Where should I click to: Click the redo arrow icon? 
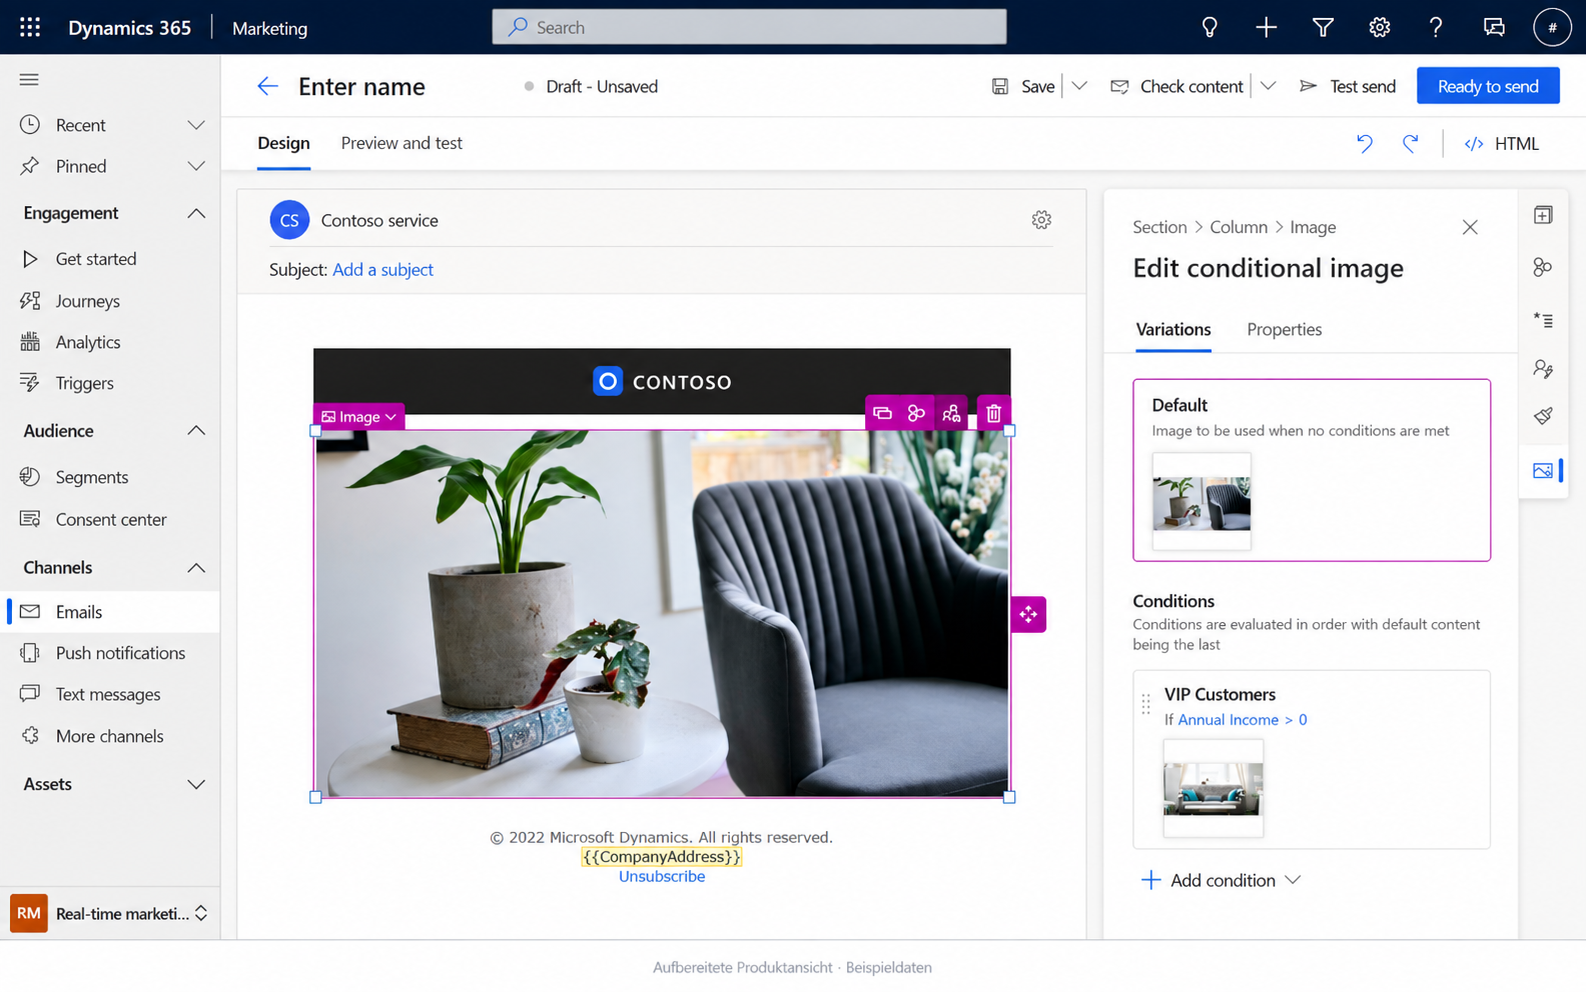1410,143
